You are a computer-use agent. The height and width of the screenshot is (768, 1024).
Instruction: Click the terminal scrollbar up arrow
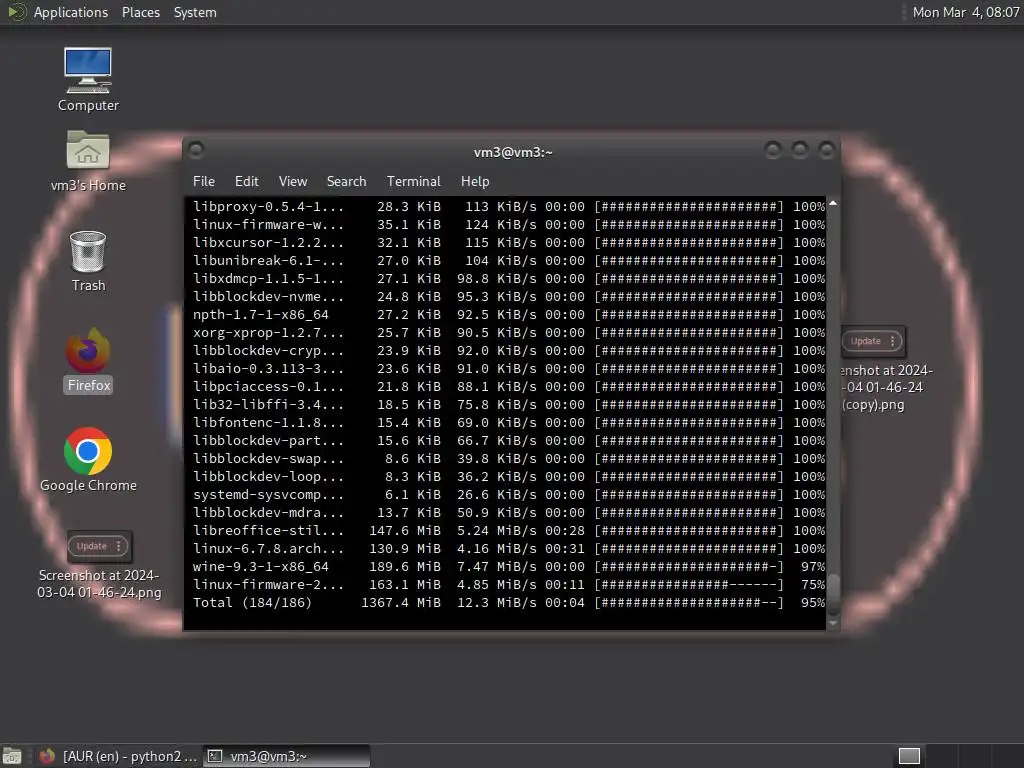point(833,204)
